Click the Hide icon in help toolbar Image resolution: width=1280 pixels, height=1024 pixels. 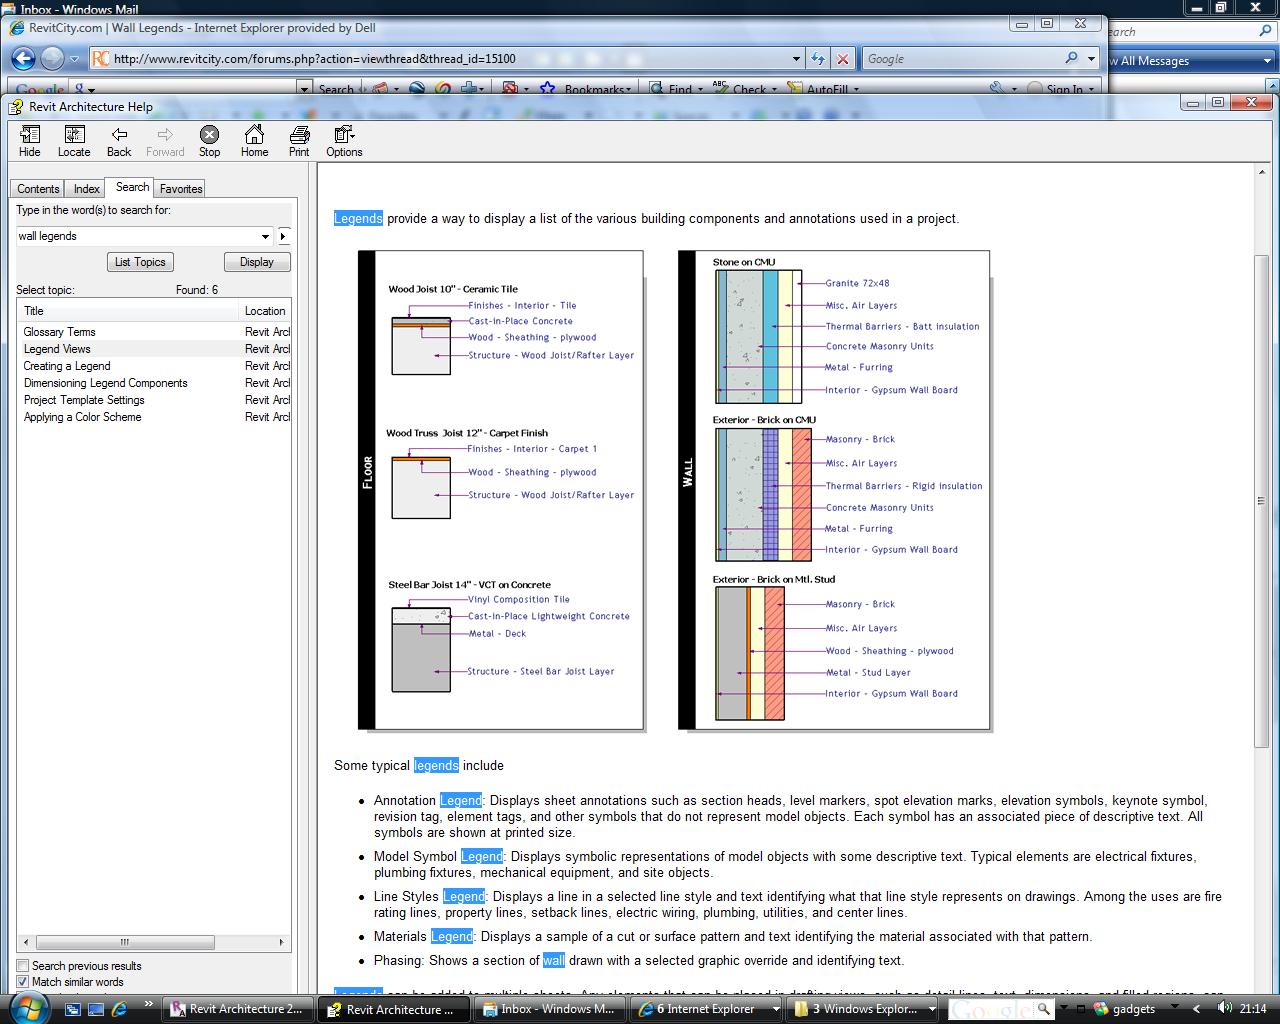click(x=30, y=140)
